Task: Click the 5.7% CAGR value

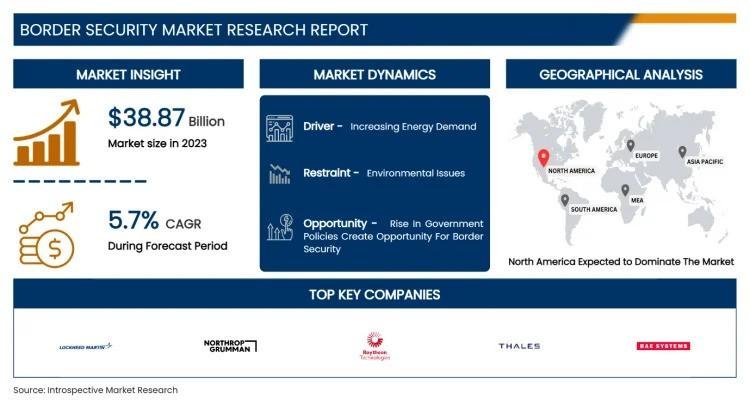Action: (x=155, y=221)
